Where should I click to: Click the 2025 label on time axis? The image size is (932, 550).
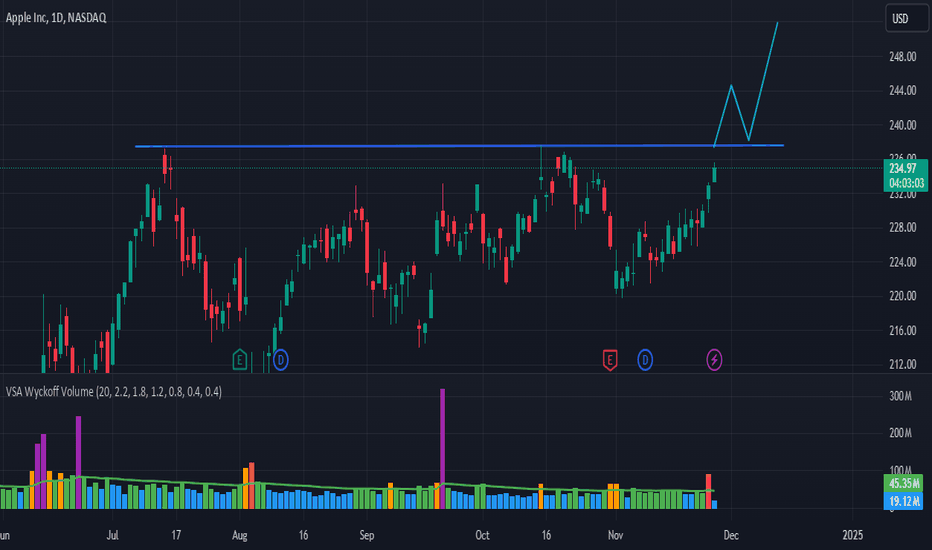coord(852,535)
